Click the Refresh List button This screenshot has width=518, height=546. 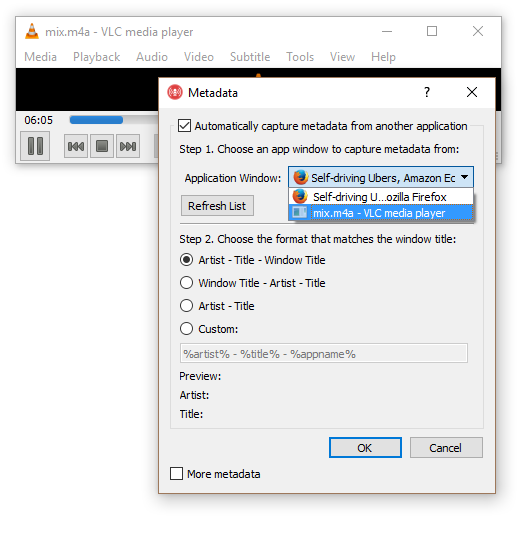(217, 206)
